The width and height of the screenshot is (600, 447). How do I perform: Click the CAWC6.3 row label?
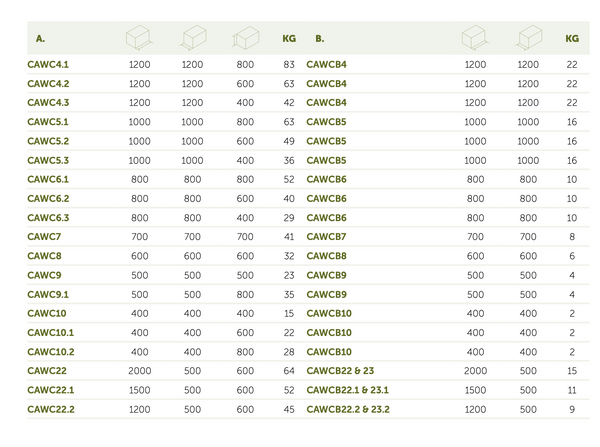pos(48,218)
